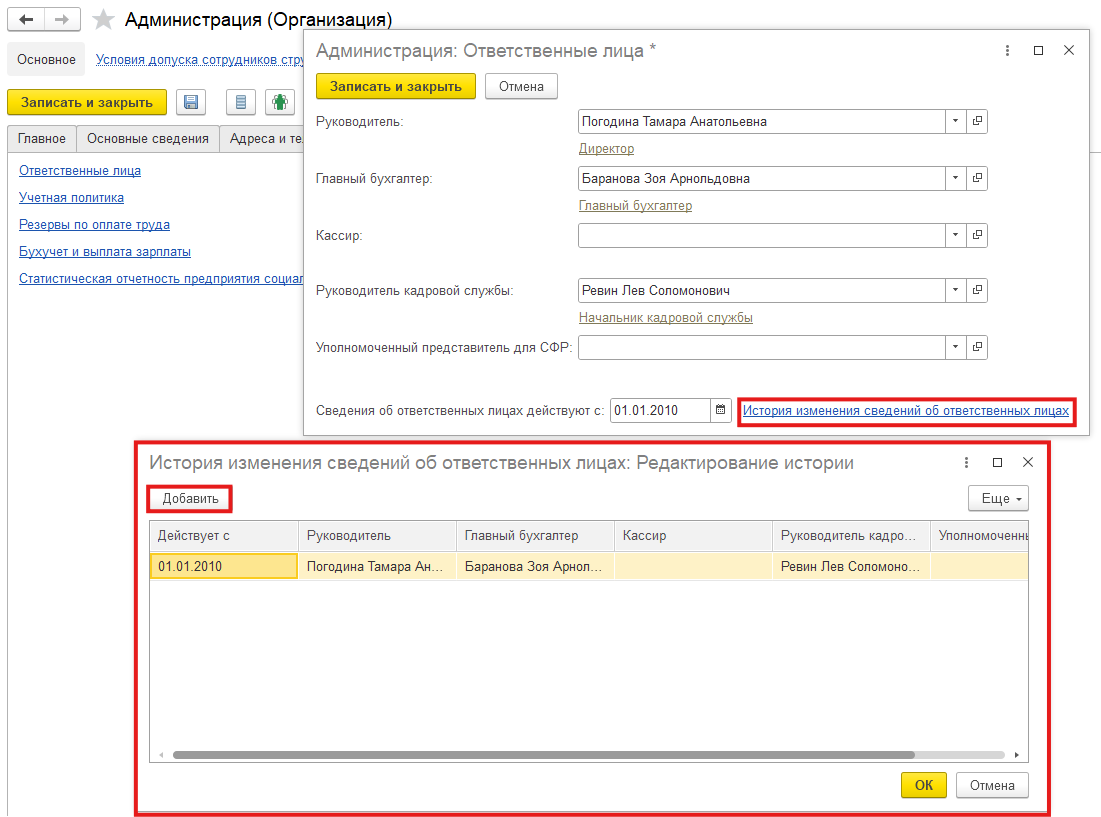The width and height of the screenshot is (1101, 817).
Task: Click Отмена in history dialog
Action: pyautogui.click(x=992, y=785)
